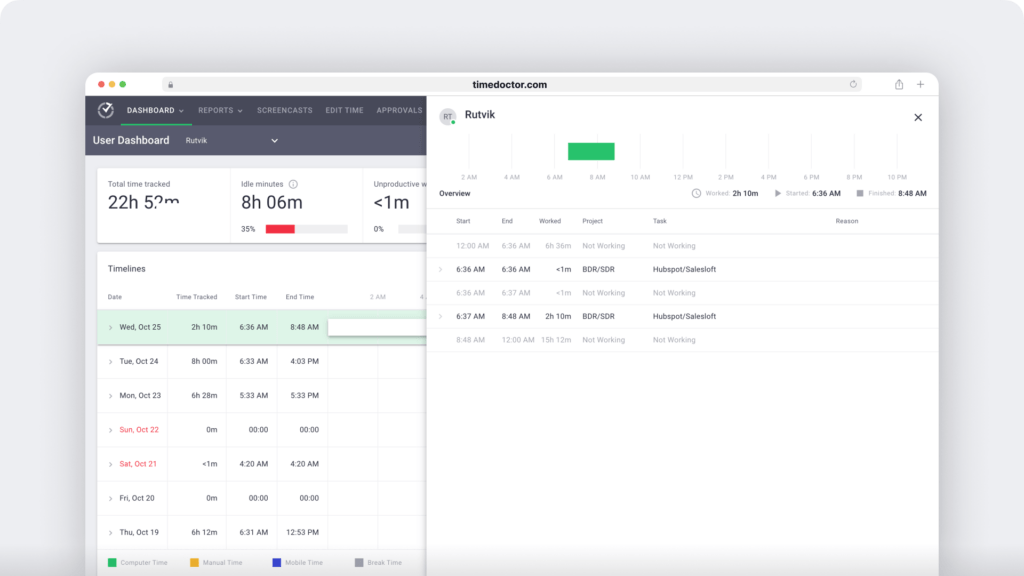The height and width of the screenshot is (576, 1024).
Task: Click the red Idle minutes progress bar
Action: [x=281, y=229]
